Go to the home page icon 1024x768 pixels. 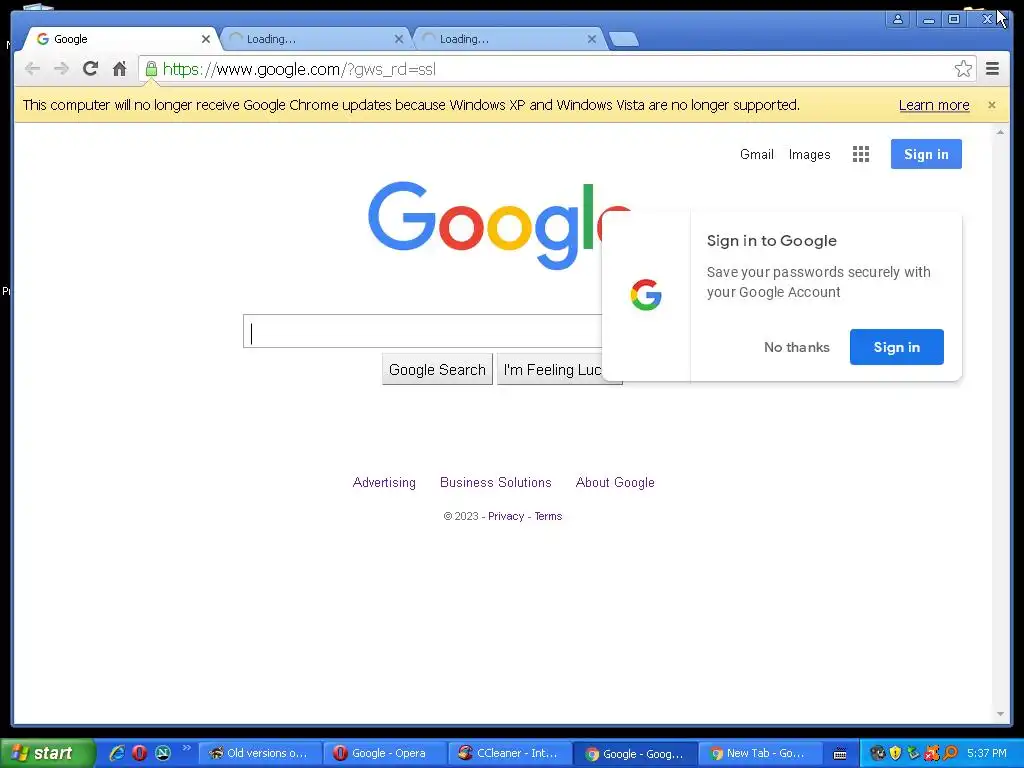pyautogui.click(x=119, y=69)
